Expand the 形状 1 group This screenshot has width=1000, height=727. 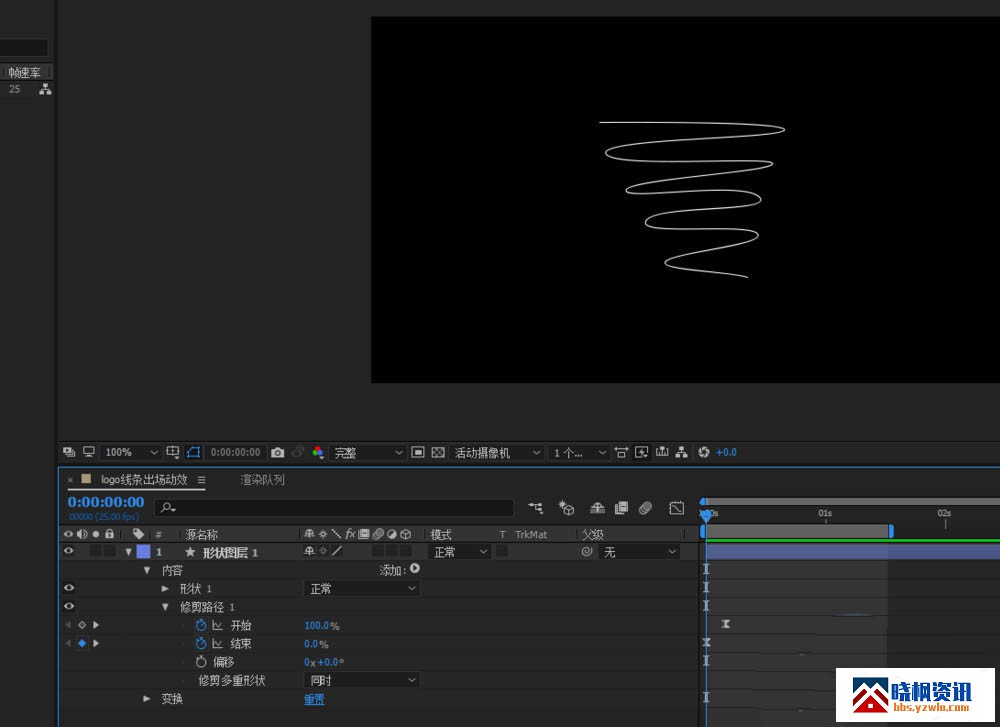pos(165,589)
